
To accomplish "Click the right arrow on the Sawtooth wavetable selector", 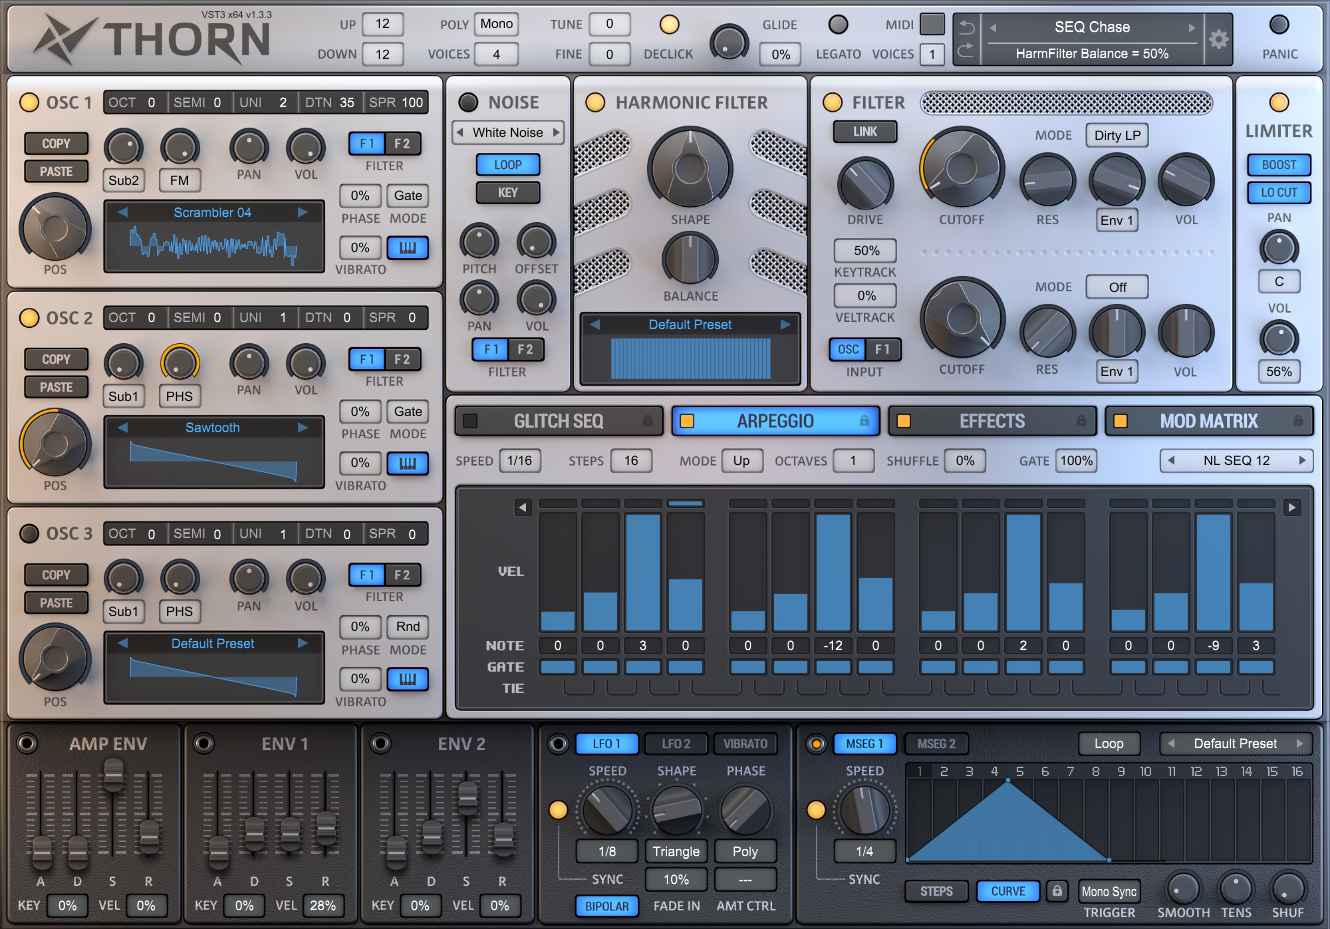I will coord(303,427).
